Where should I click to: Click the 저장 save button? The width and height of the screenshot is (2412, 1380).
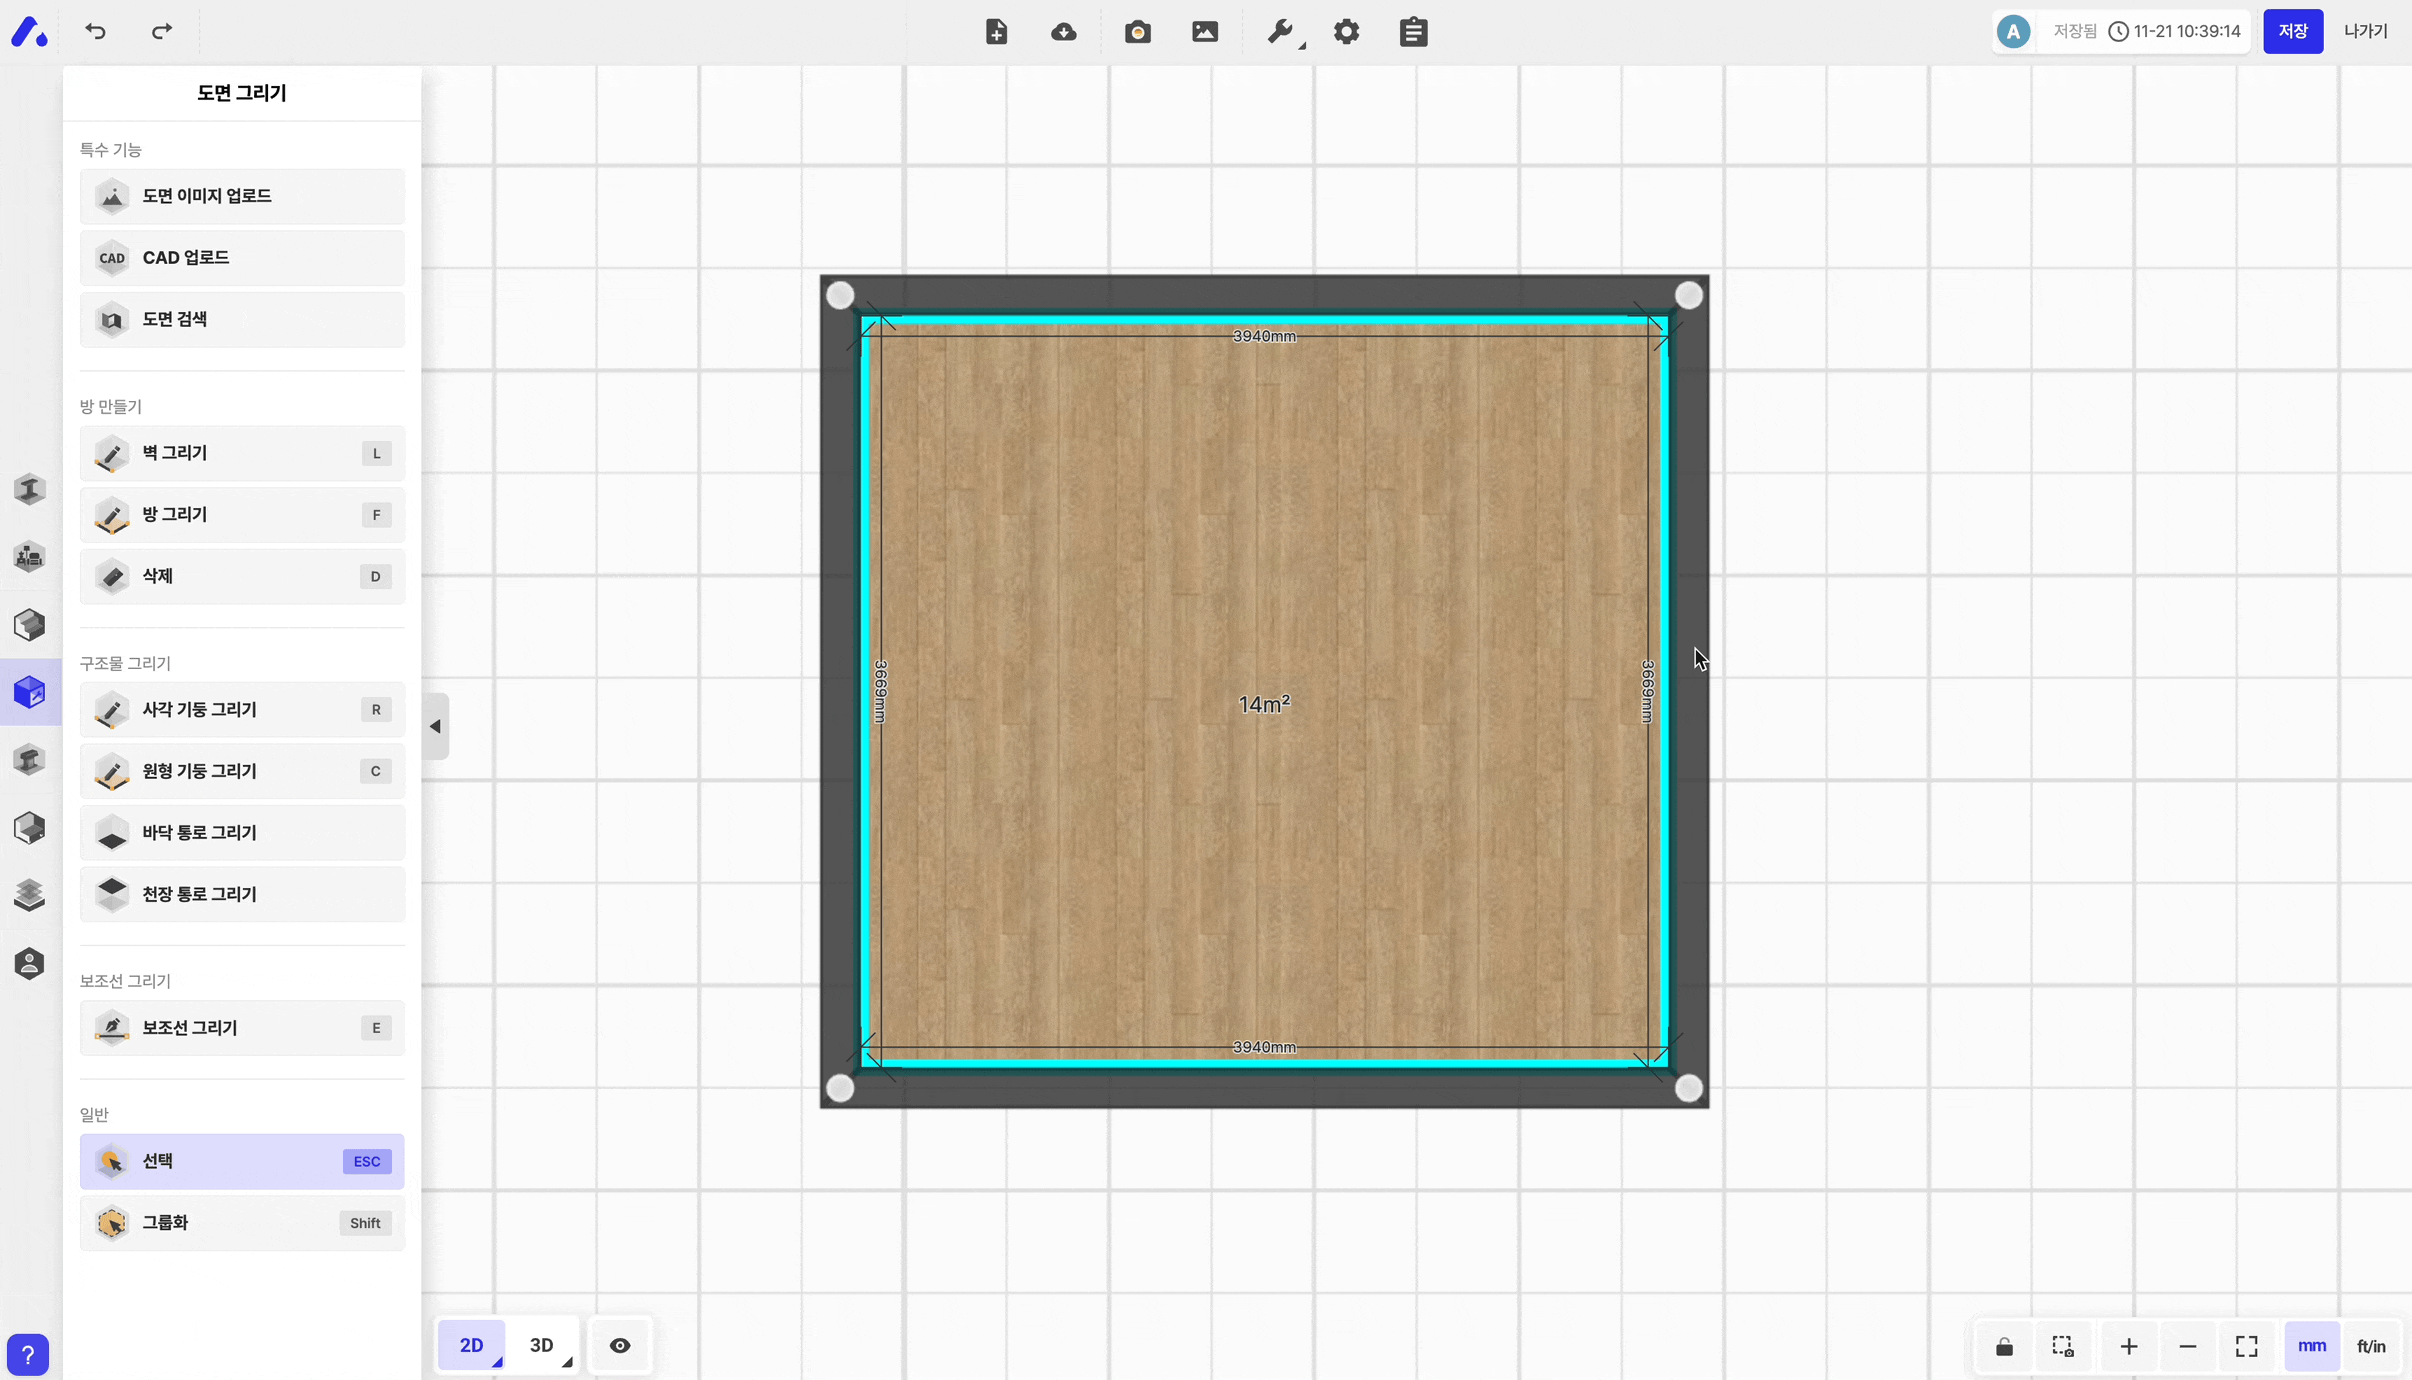coord(2292,31)
